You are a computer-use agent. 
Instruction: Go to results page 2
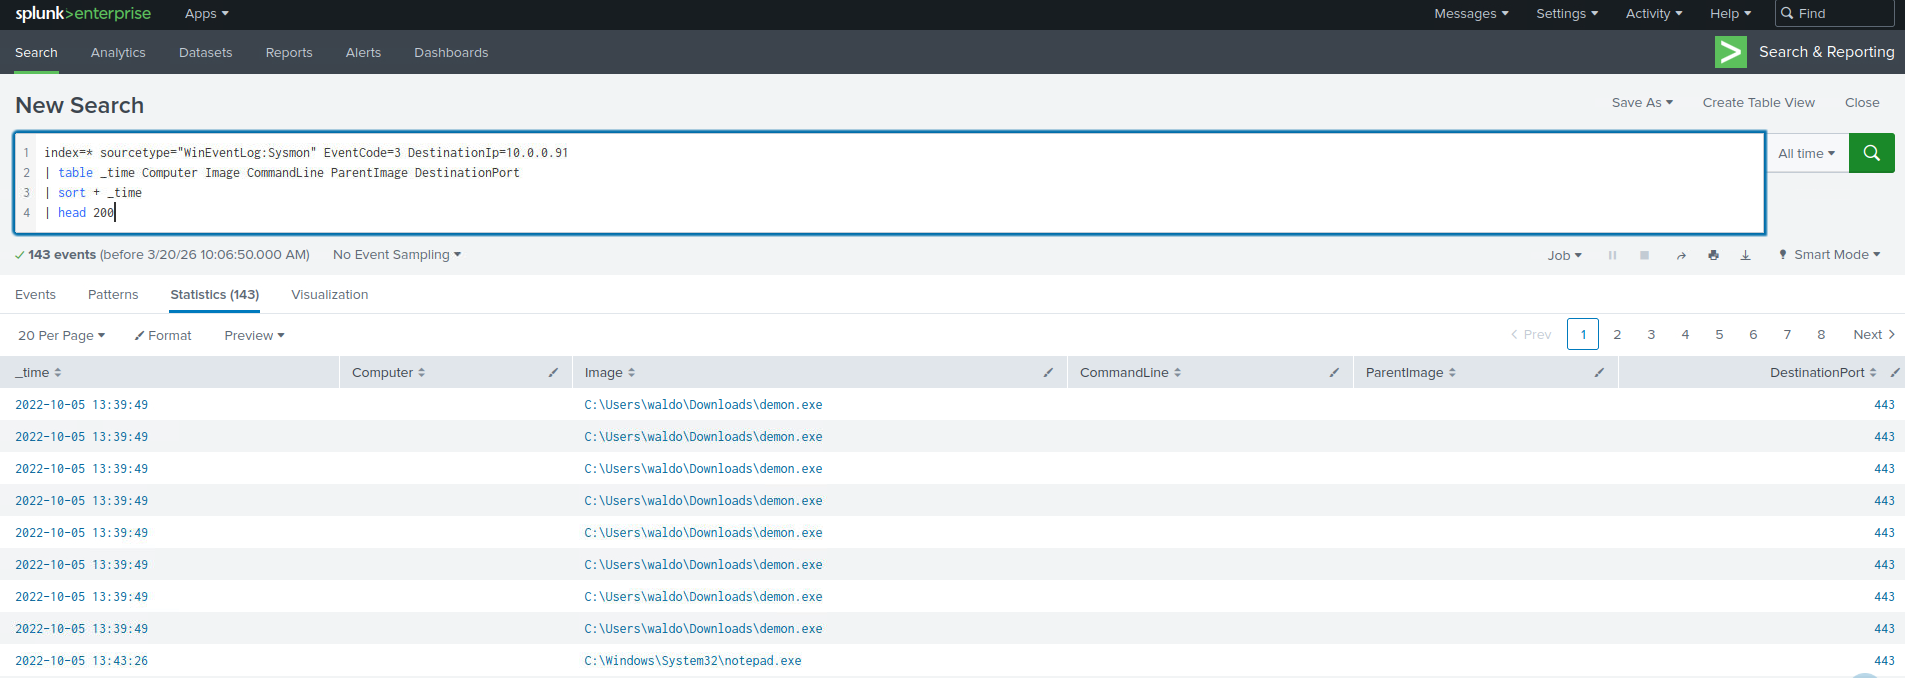(x=1617, y=335)
